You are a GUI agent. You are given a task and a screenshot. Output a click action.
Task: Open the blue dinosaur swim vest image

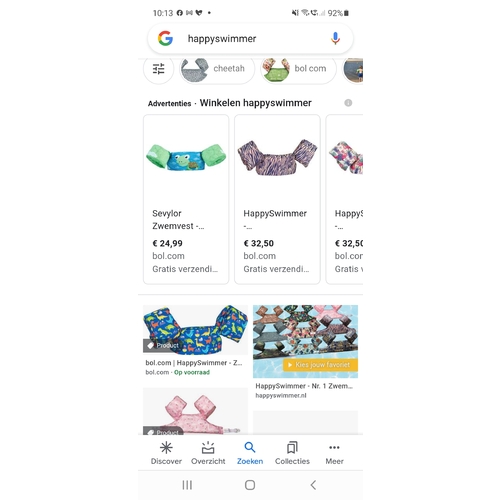(195, 330)
